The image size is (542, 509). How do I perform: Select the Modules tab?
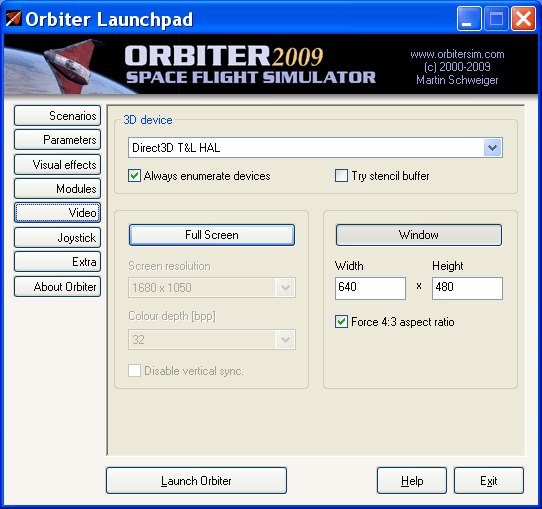point(57,189)
